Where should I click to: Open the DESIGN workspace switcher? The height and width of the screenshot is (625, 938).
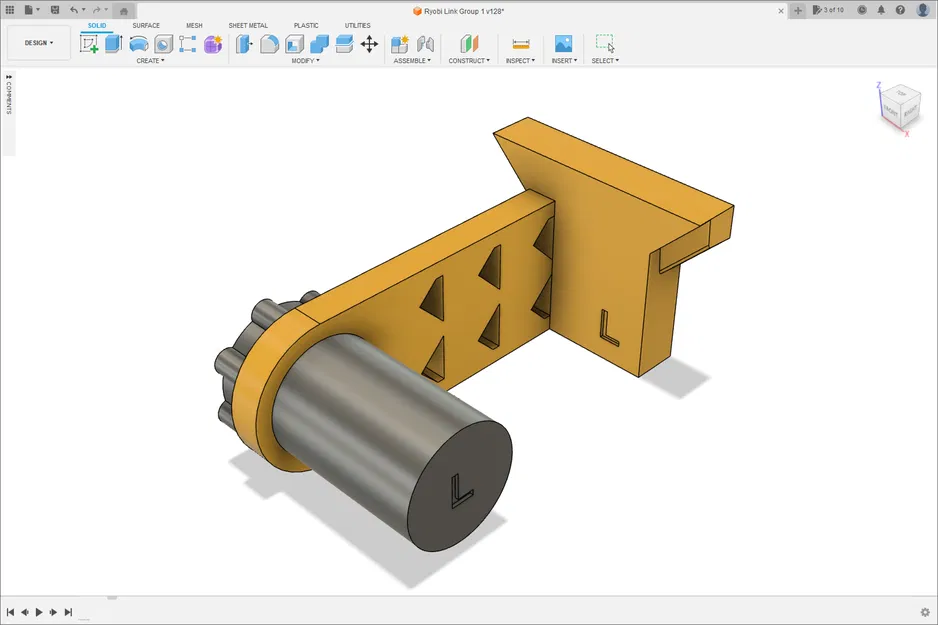(x=37, y=42)
